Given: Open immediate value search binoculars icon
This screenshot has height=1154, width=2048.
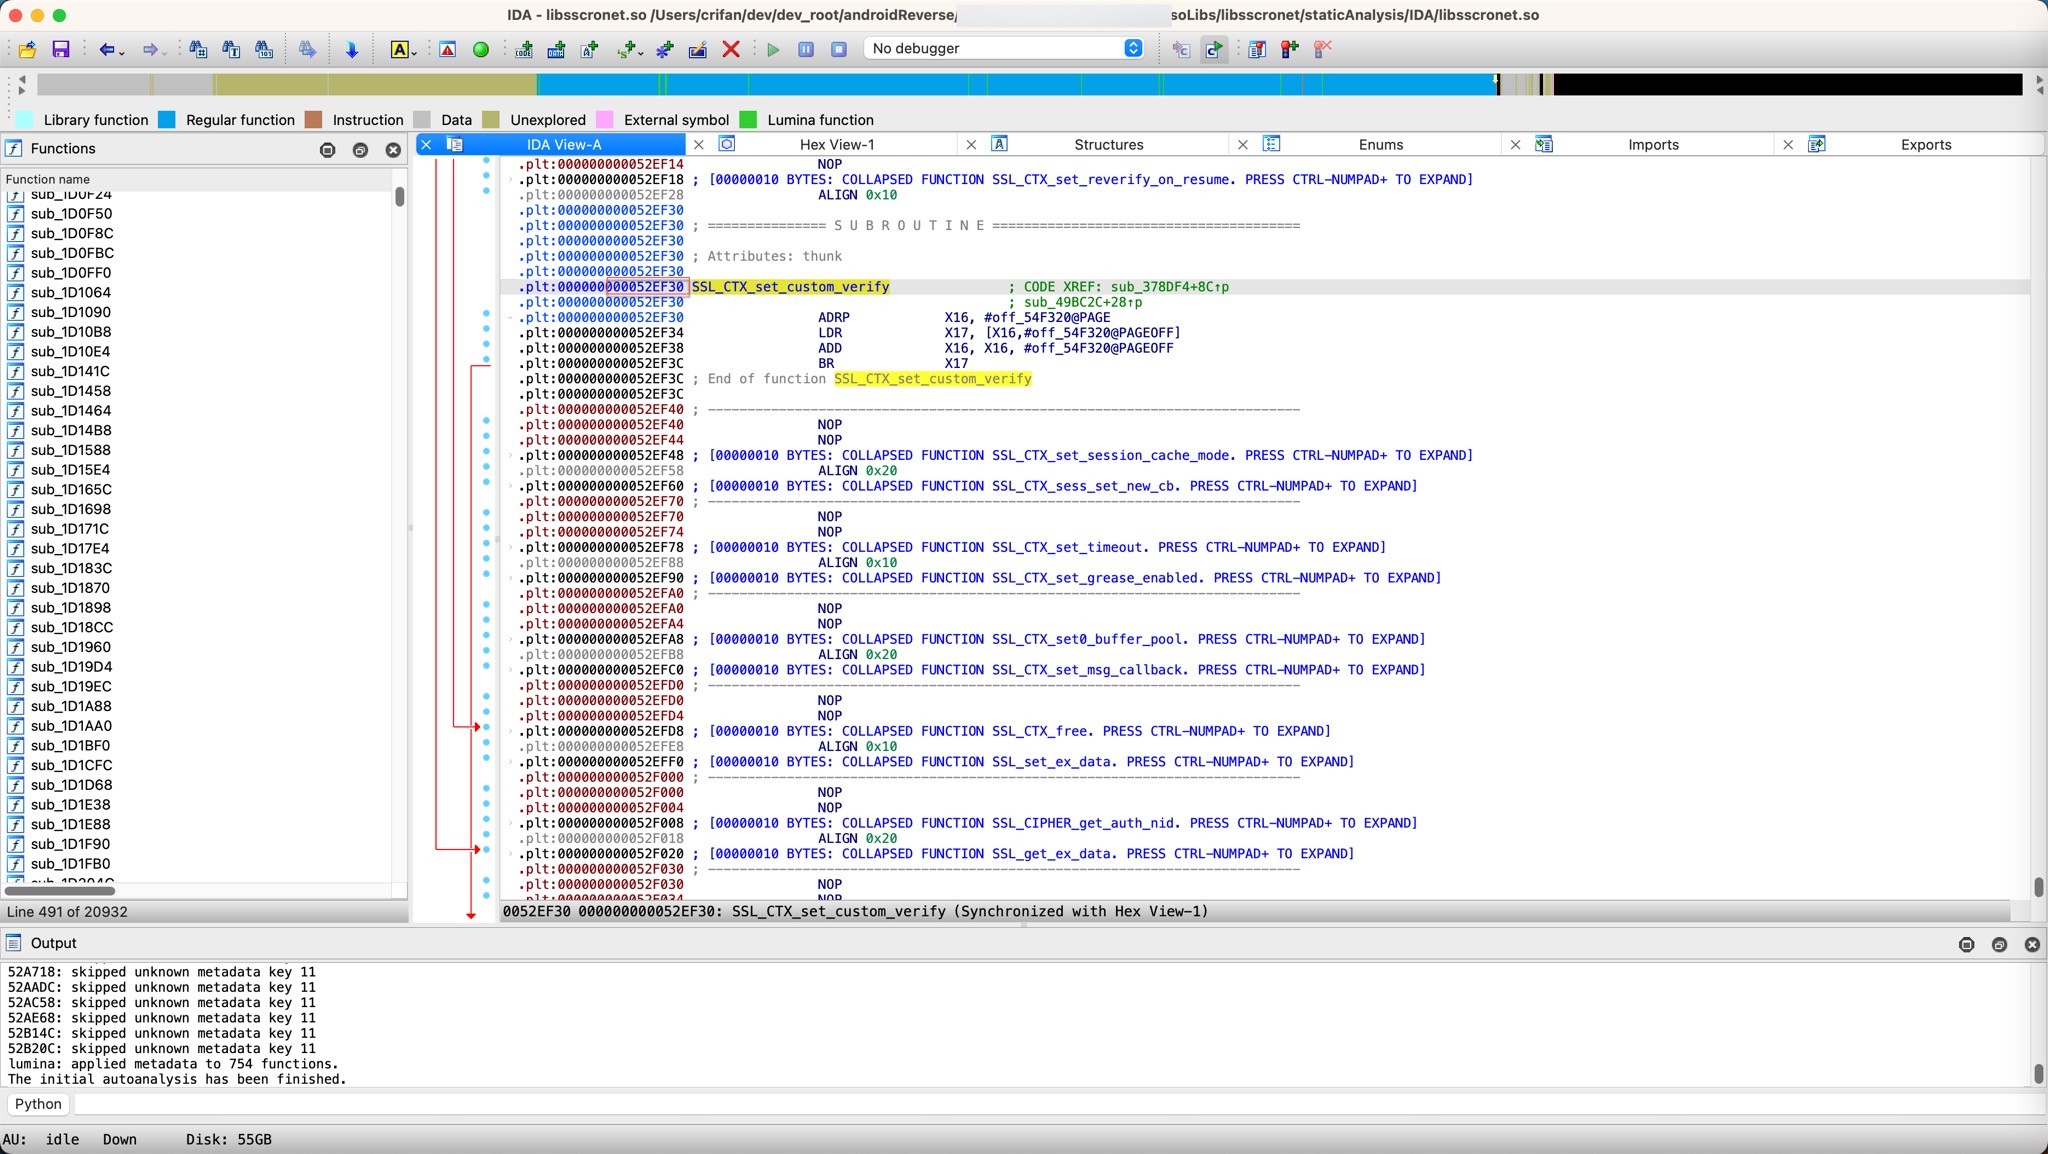Looking at the screenshot, I should [x=198, y=49].
